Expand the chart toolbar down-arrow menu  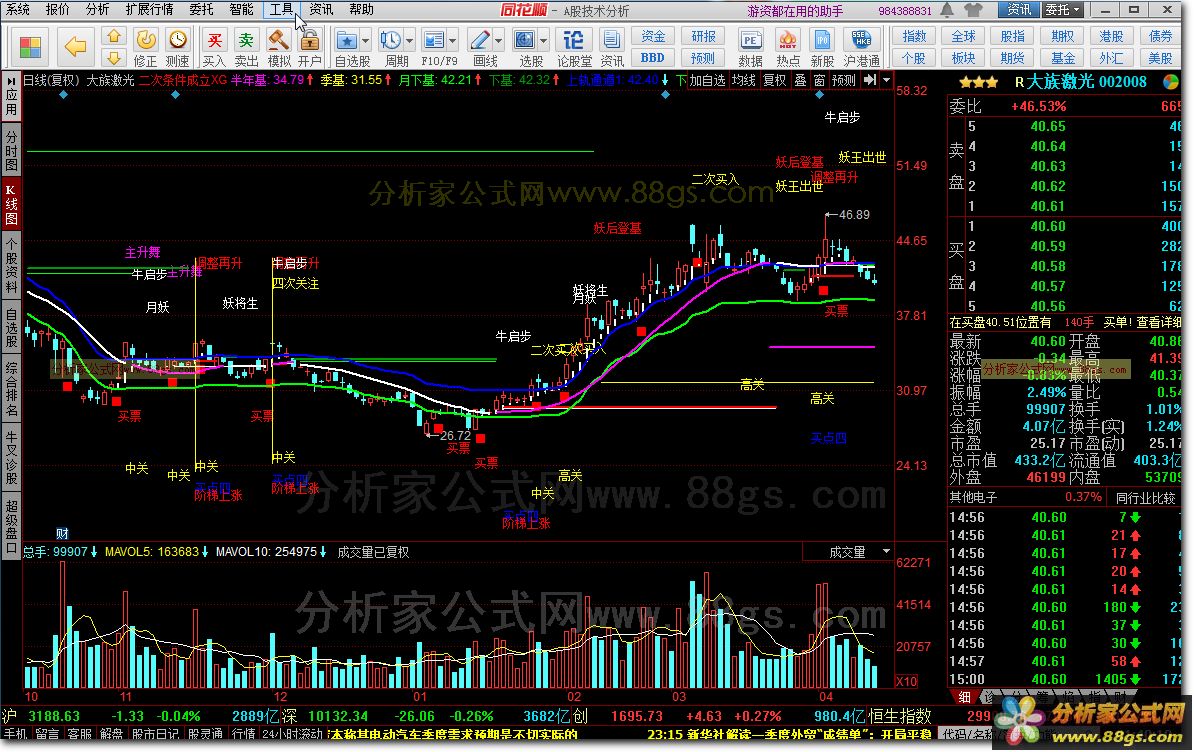coord(886,80)
